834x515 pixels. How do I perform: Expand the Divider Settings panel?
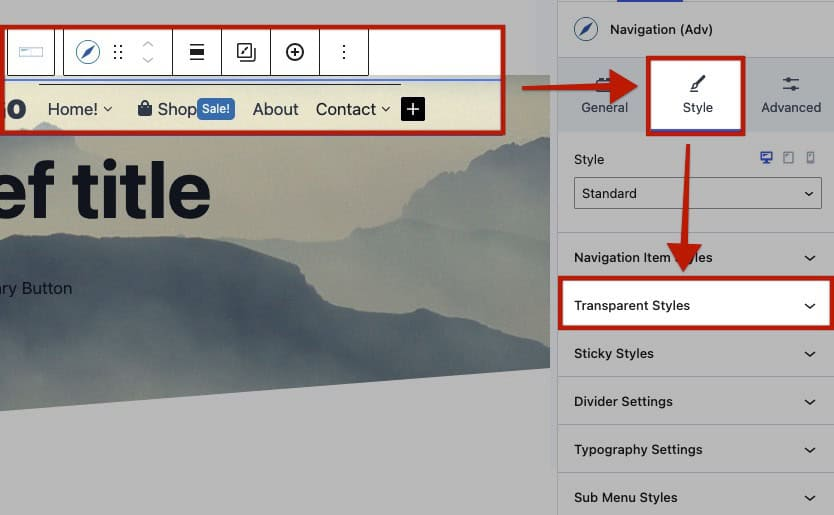[696, 401]
